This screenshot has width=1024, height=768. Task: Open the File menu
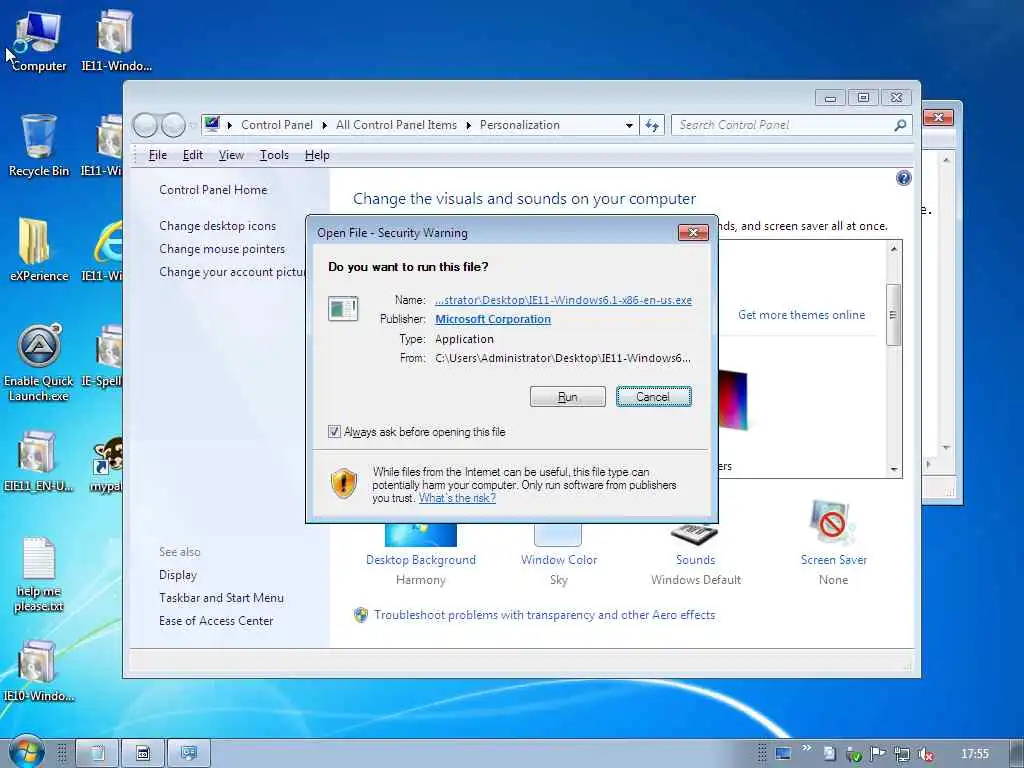(157, 155)
